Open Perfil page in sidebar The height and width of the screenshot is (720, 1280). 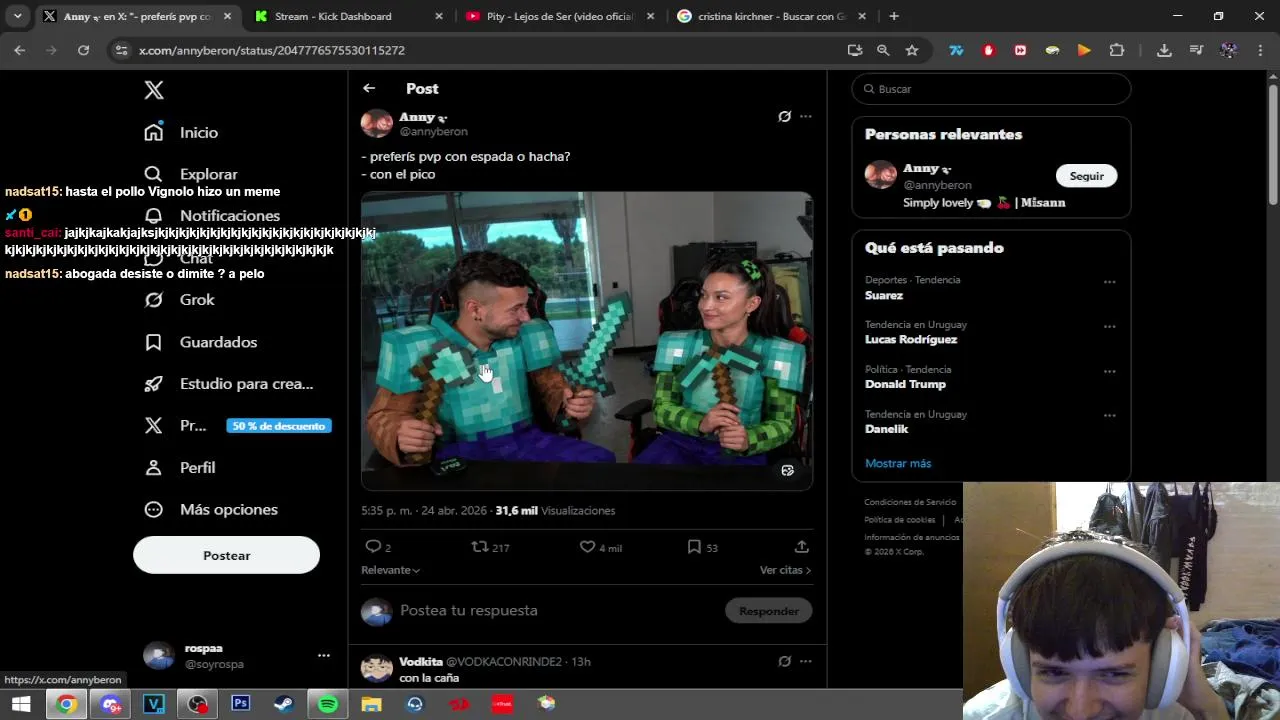coord(180,468)
